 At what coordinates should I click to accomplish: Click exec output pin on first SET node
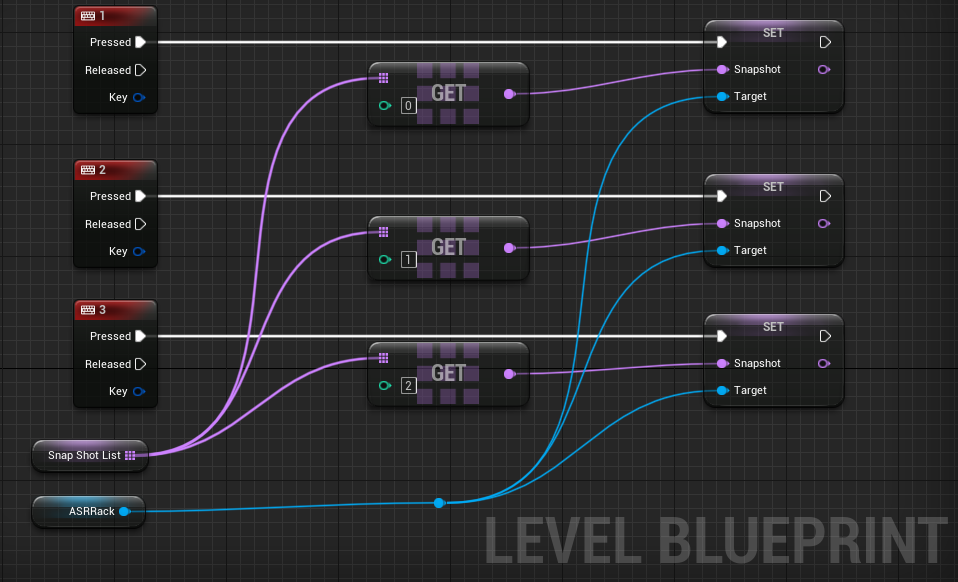pyautogui.click(x=825, y=42)
